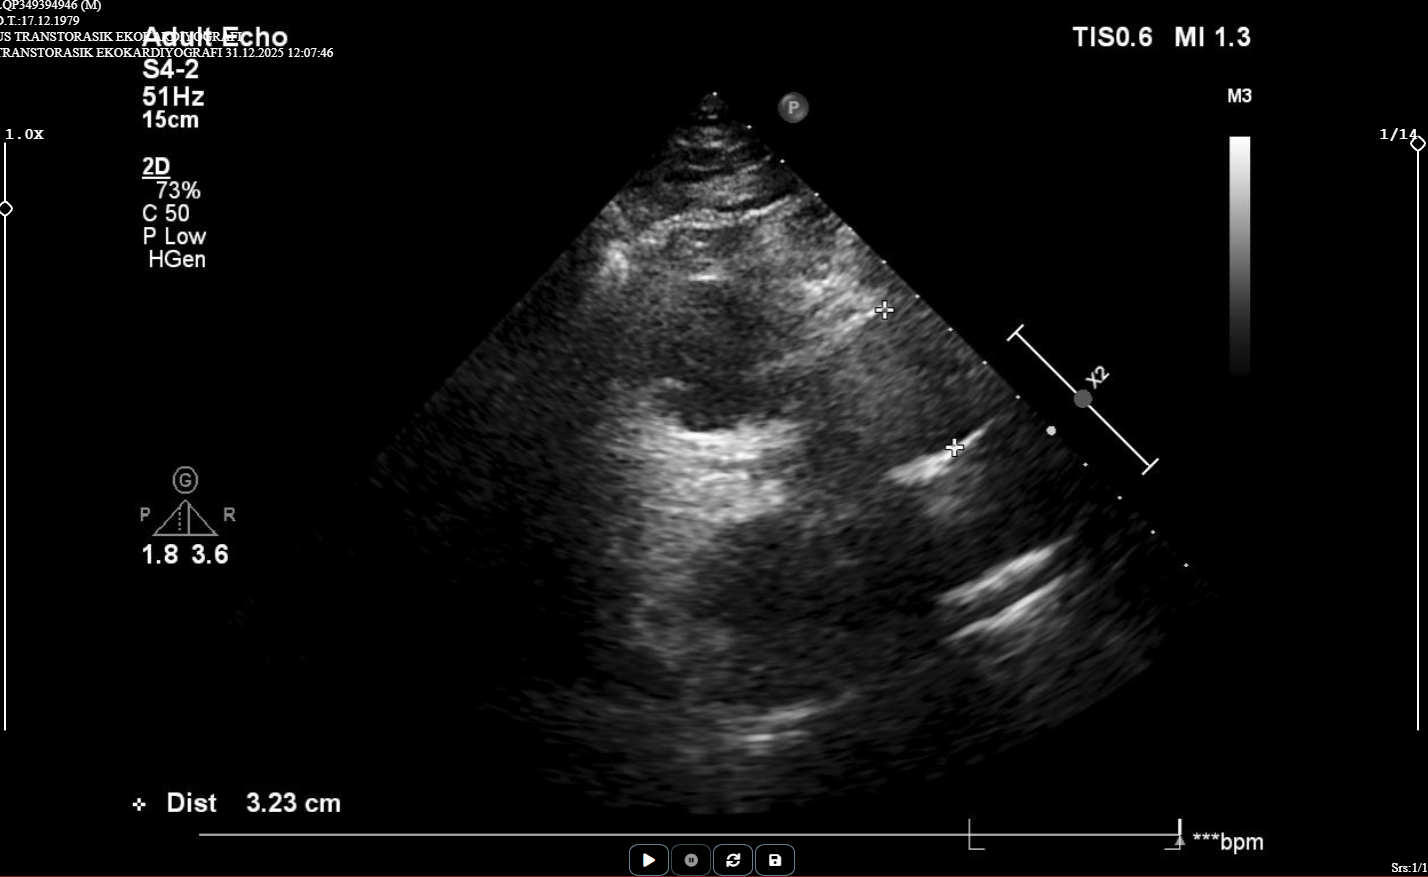Click the Dist 3.23 cm measurement
Viewport: 1428px width, 877px height.
[x=253, y=803]
